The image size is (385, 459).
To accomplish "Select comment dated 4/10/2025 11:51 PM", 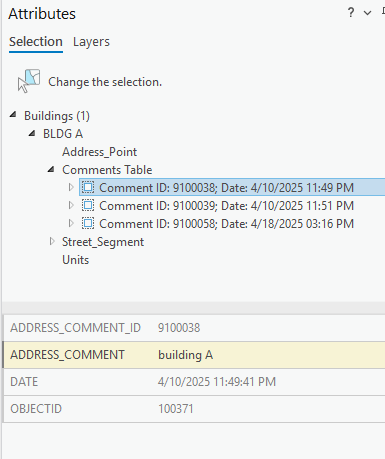I will point(226,206).
